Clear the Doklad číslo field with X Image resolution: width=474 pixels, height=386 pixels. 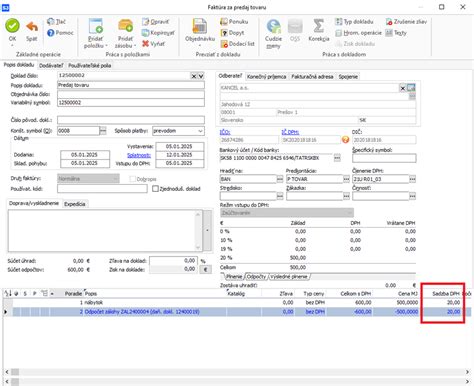194,76
